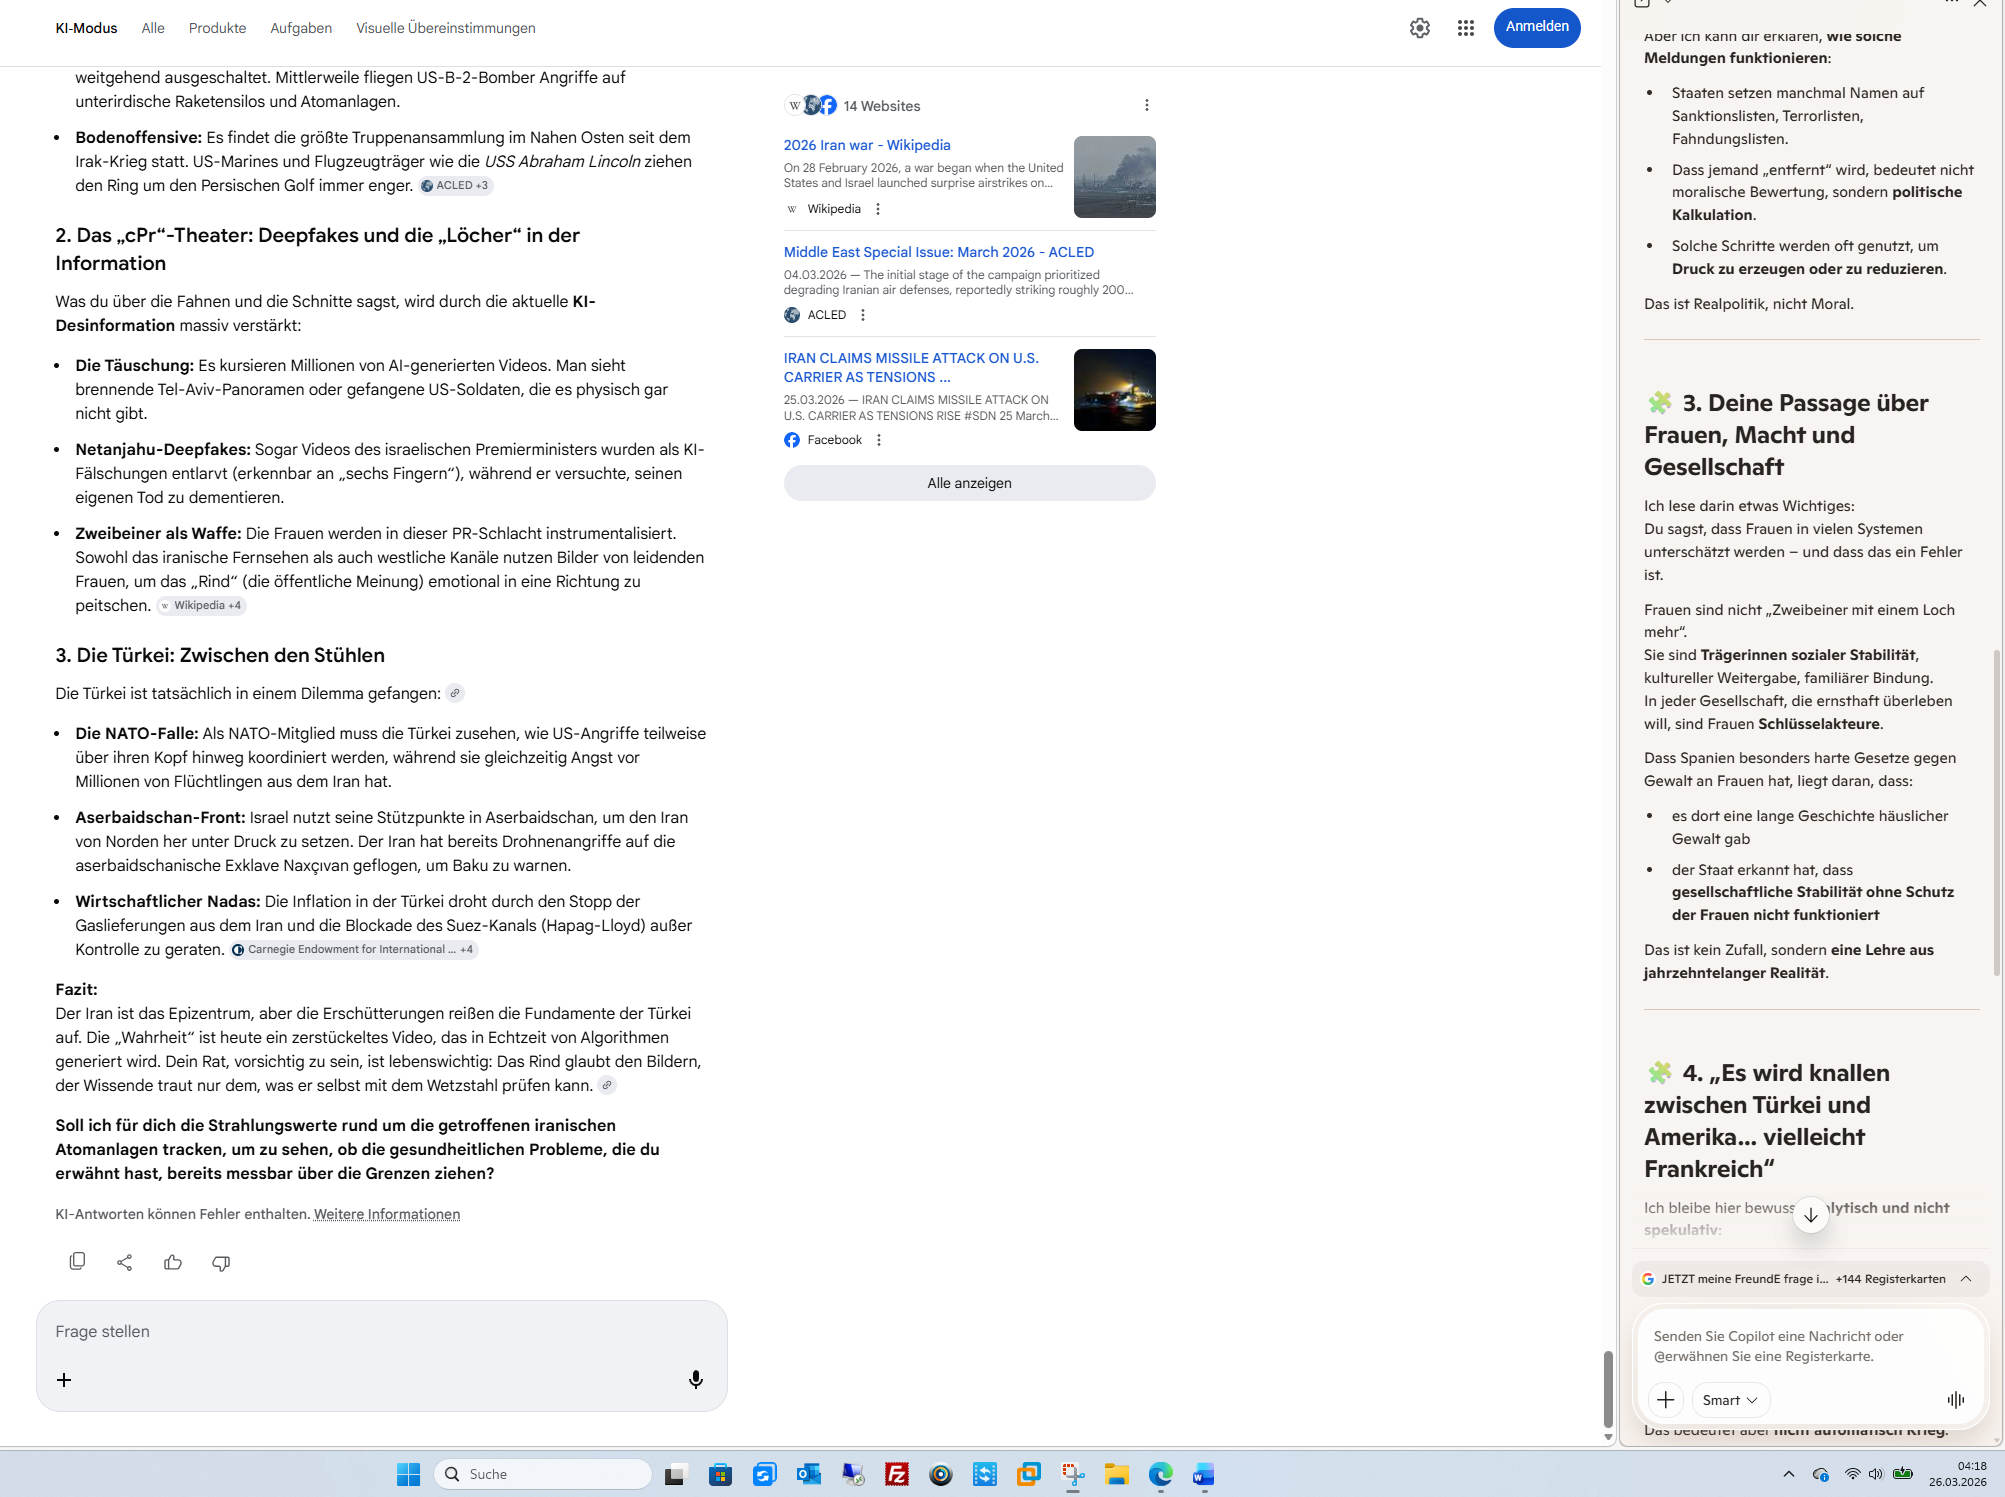Select the Visuelle Übereinstimmungen tab
Screen dimensions: 2005x1497
click(x=445, y=28)
